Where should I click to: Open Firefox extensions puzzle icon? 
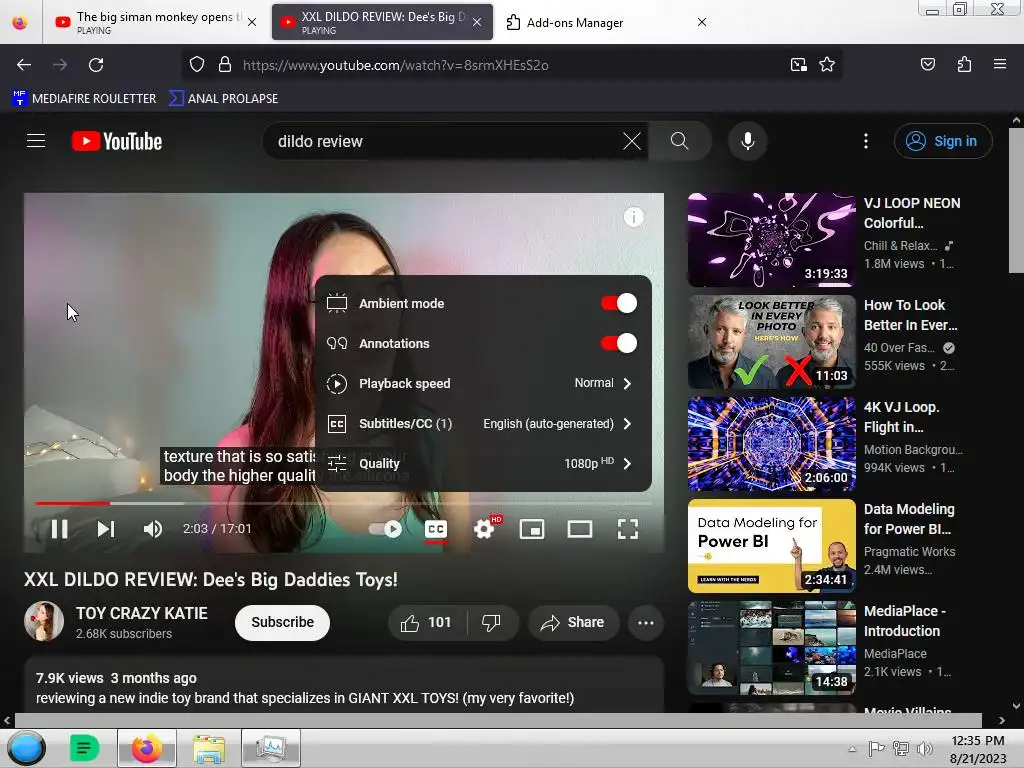964,65
